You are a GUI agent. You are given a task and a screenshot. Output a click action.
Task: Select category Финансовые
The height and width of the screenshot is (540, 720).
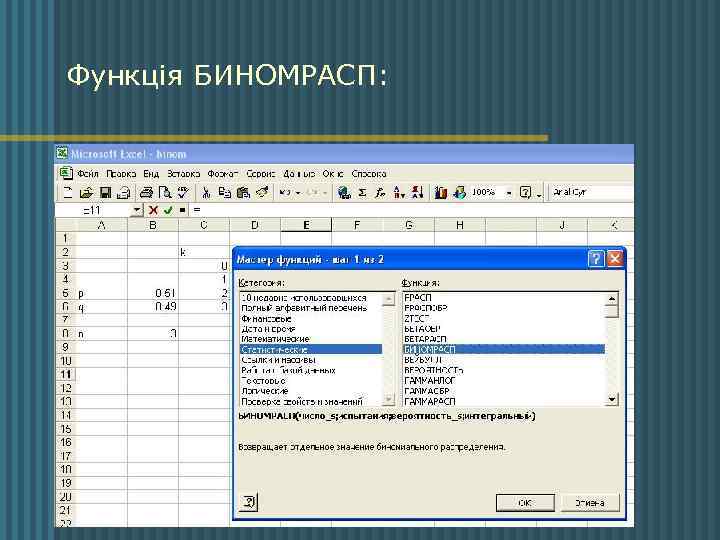(310, 319)
